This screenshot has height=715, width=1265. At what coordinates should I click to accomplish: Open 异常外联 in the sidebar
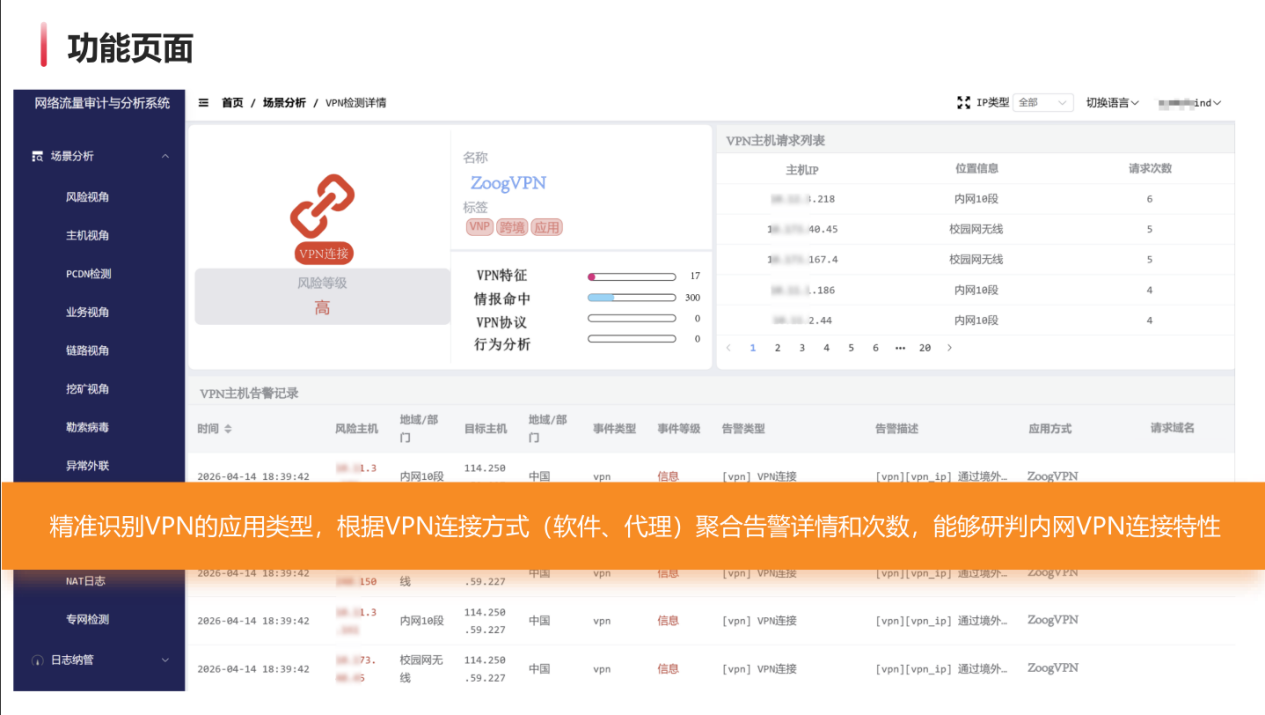pos(88,466)
